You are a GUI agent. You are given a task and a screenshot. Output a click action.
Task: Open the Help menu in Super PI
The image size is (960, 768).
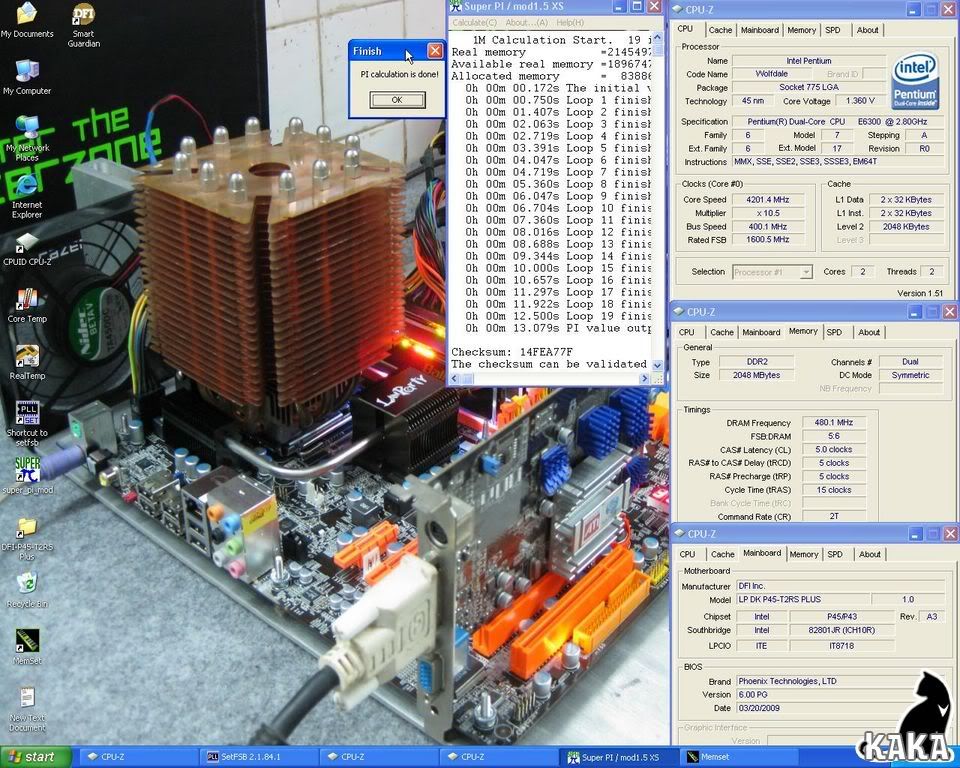click(x=570, y=23)
